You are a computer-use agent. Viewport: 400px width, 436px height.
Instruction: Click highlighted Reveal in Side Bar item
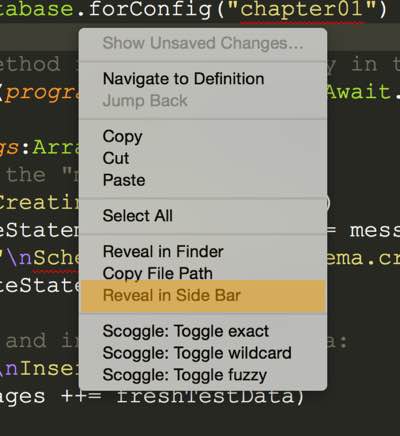[x=203, y=296]
